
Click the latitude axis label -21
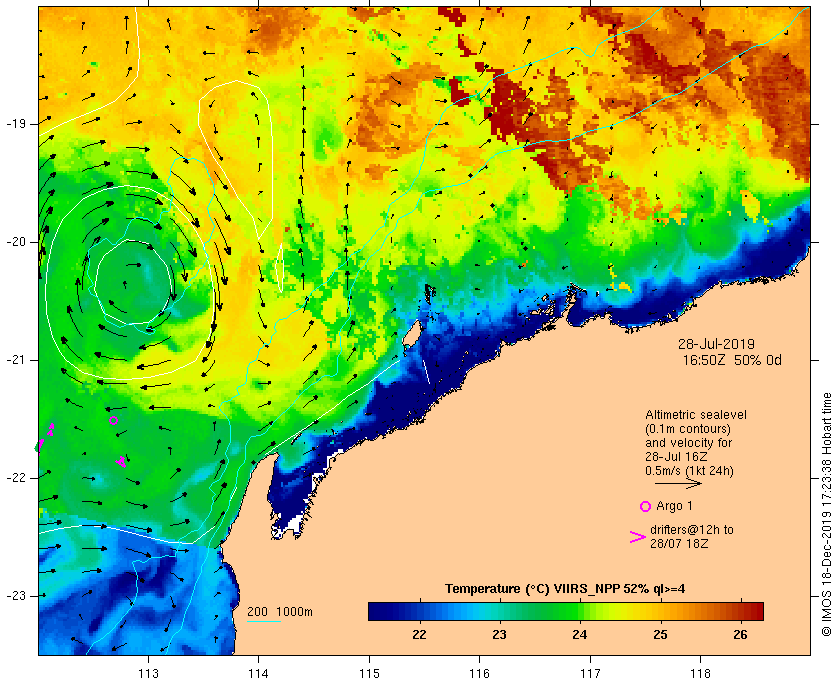(15, 360)
